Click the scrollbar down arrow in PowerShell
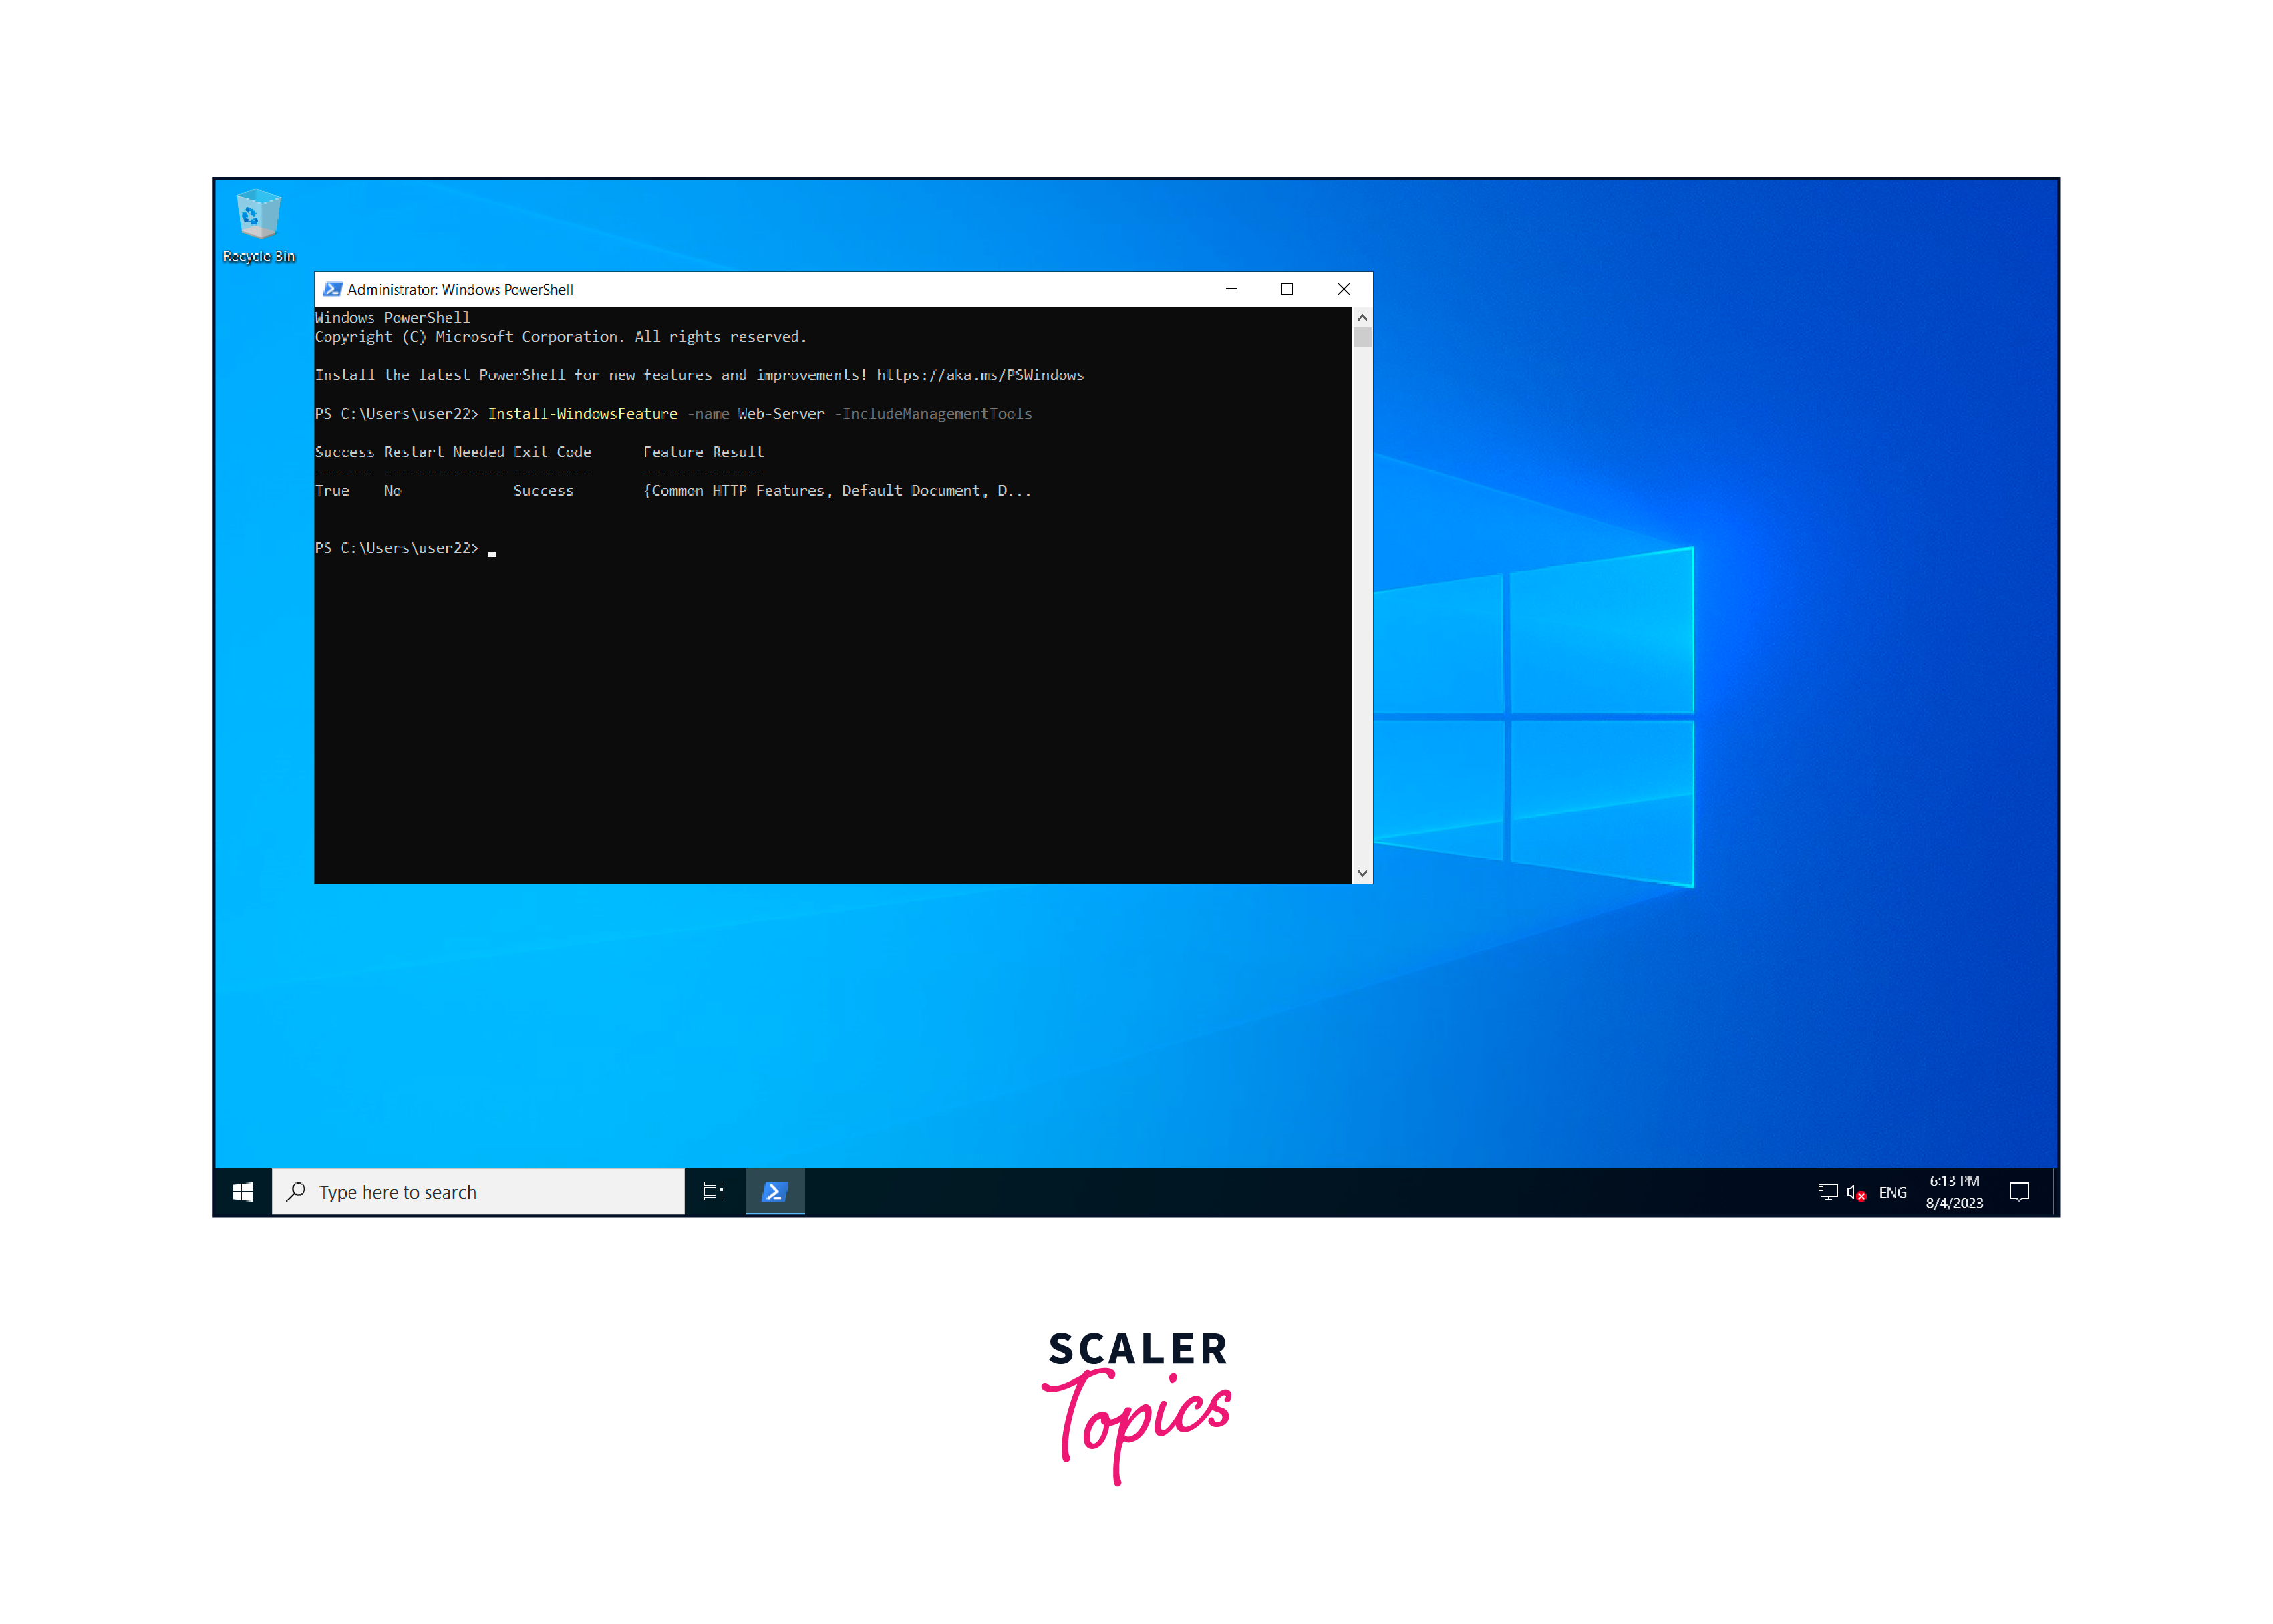The image size is (2273, 1624). [x=1362, y=872]
